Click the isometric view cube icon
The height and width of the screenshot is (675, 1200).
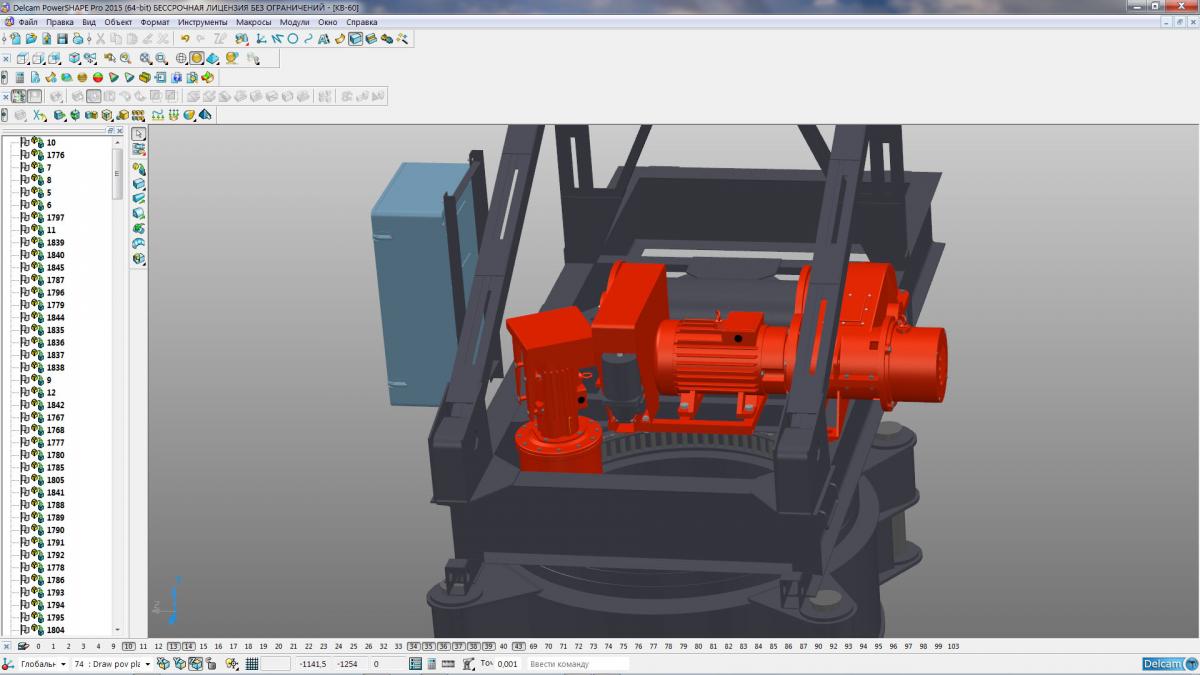pos(74,58)
